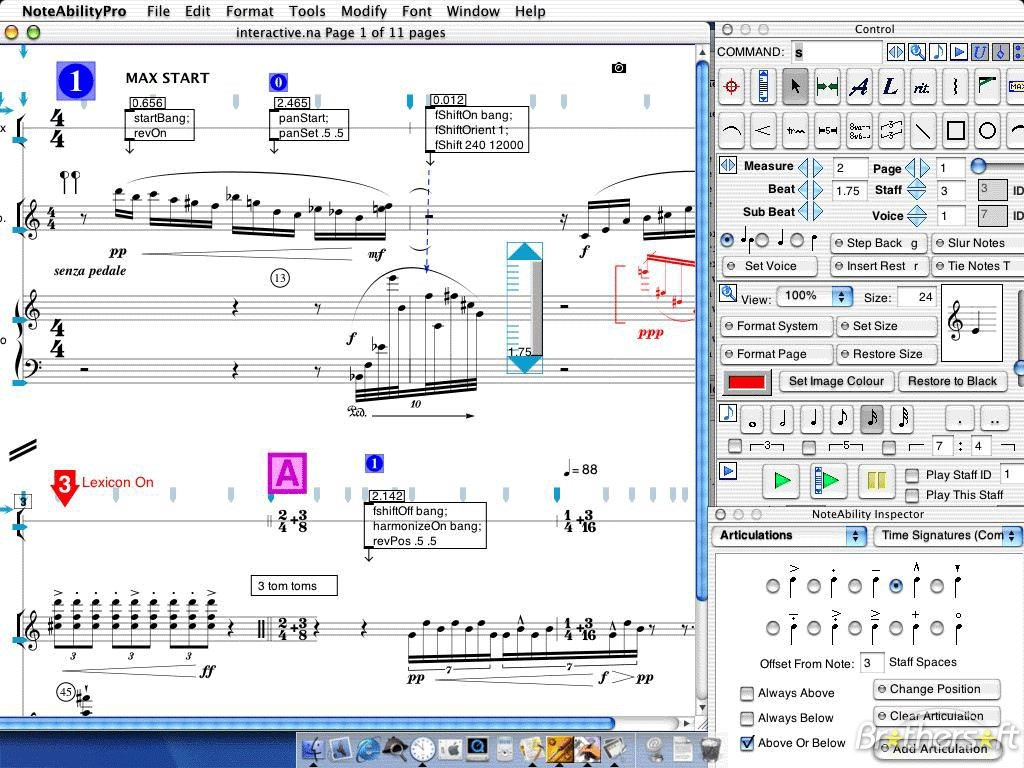Uncheck the Above Or Below checkbox
1024x768 pixels.
tap(747, 743)
